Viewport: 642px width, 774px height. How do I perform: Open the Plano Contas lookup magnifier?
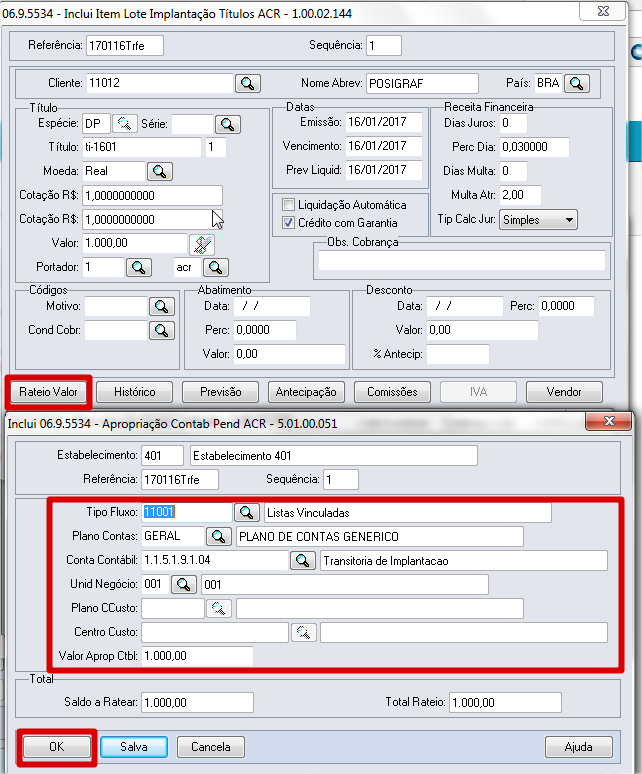(219, 536)
